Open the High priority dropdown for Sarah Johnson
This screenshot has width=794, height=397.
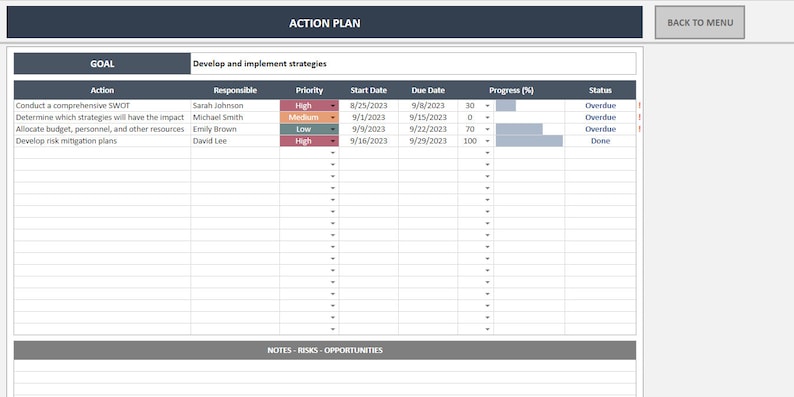pyautogui.click(x=333, y=106)
